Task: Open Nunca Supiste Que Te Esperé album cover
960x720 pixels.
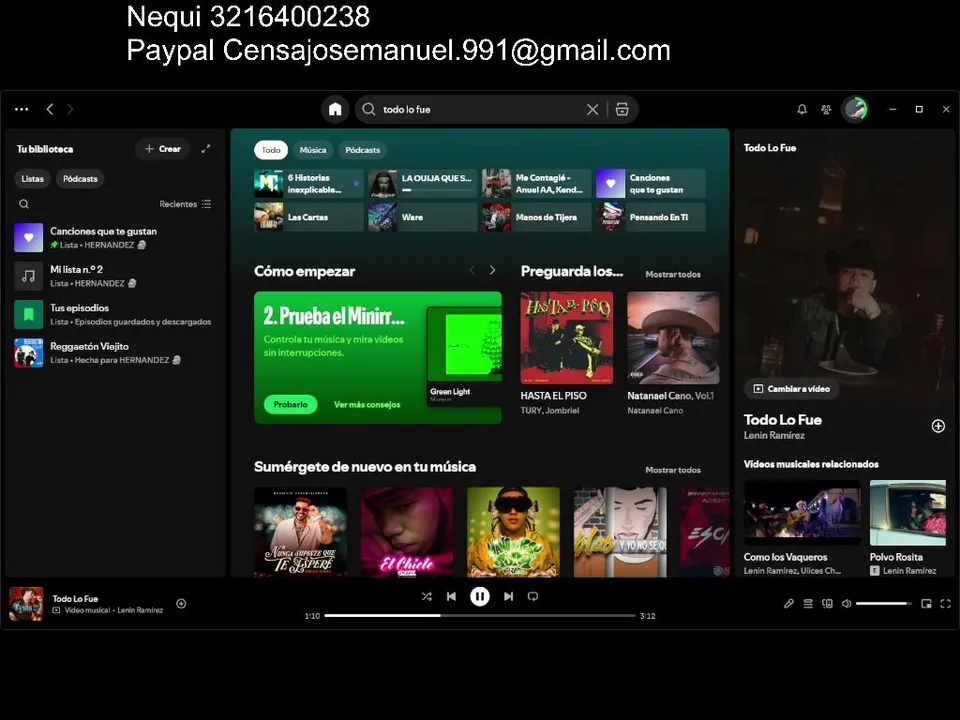Action: point(300,532)
